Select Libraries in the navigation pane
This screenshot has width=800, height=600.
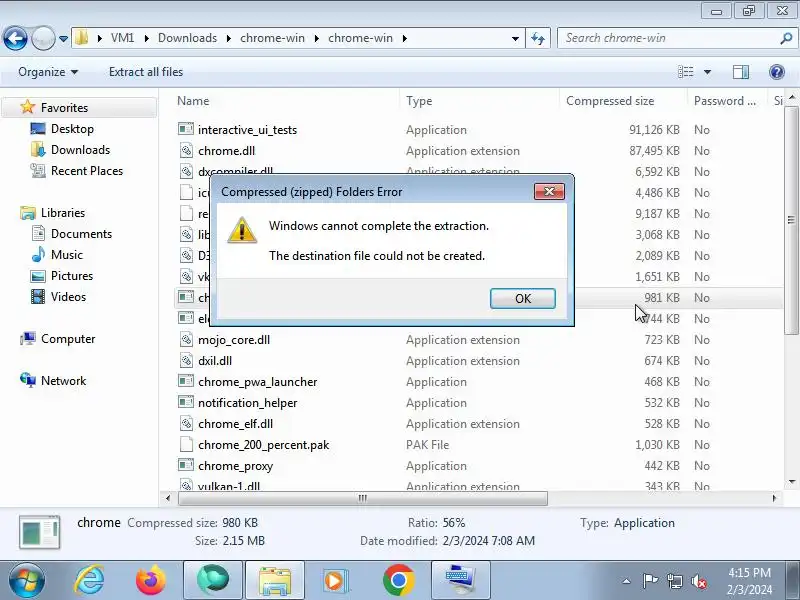pos(63,212)
